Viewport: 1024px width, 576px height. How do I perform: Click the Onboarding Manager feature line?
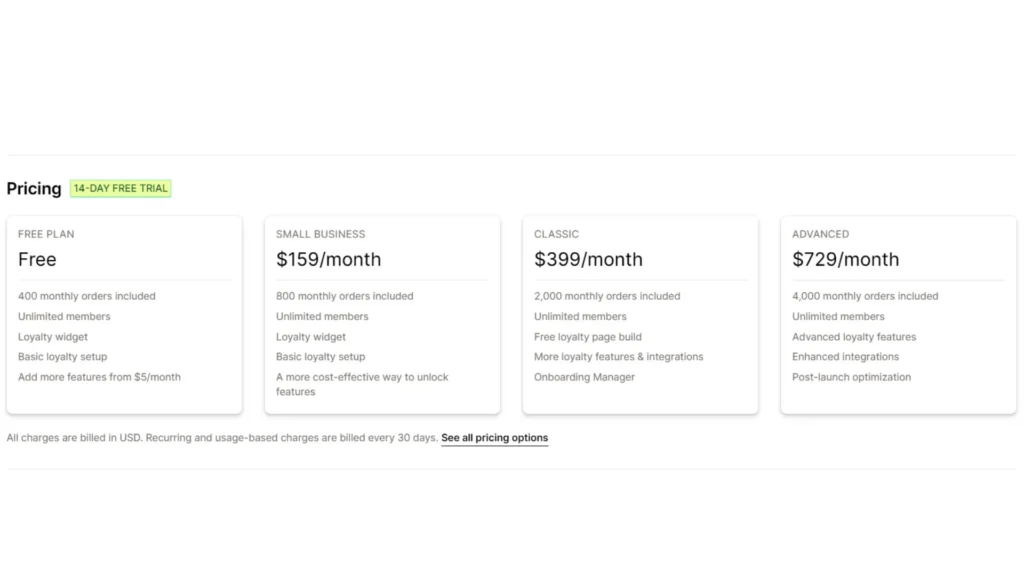click(584, 377)
